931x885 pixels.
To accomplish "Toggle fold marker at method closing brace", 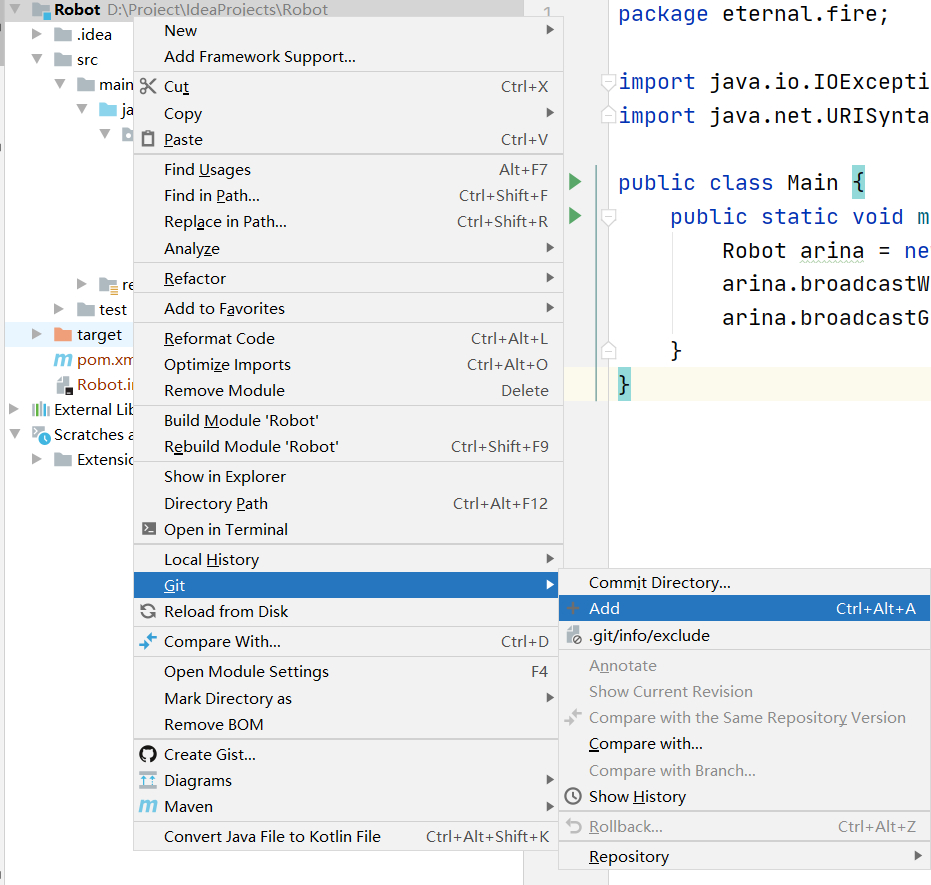I will (608, 350).
